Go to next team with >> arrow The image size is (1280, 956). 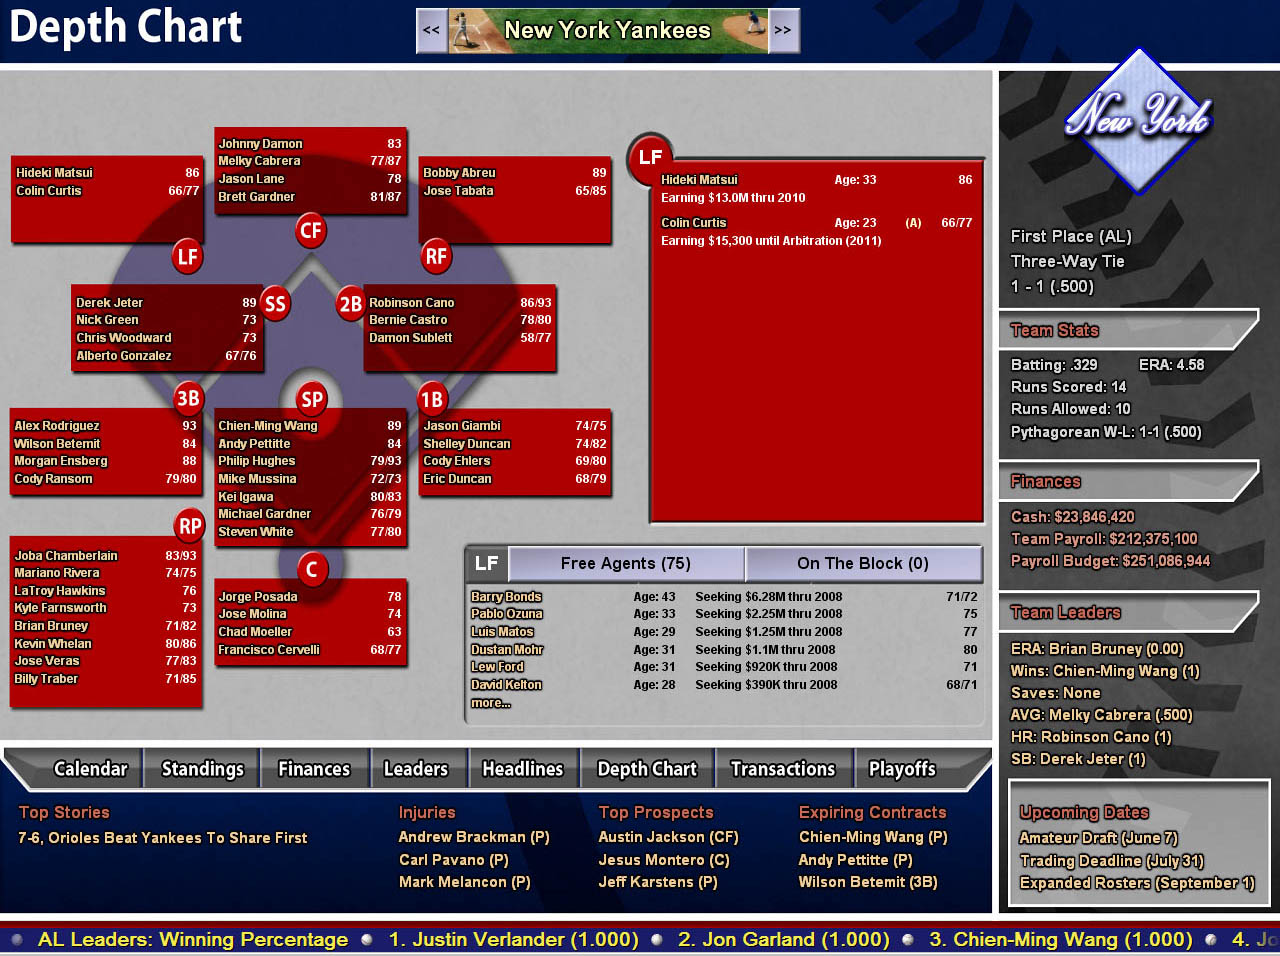click(783, 31)
